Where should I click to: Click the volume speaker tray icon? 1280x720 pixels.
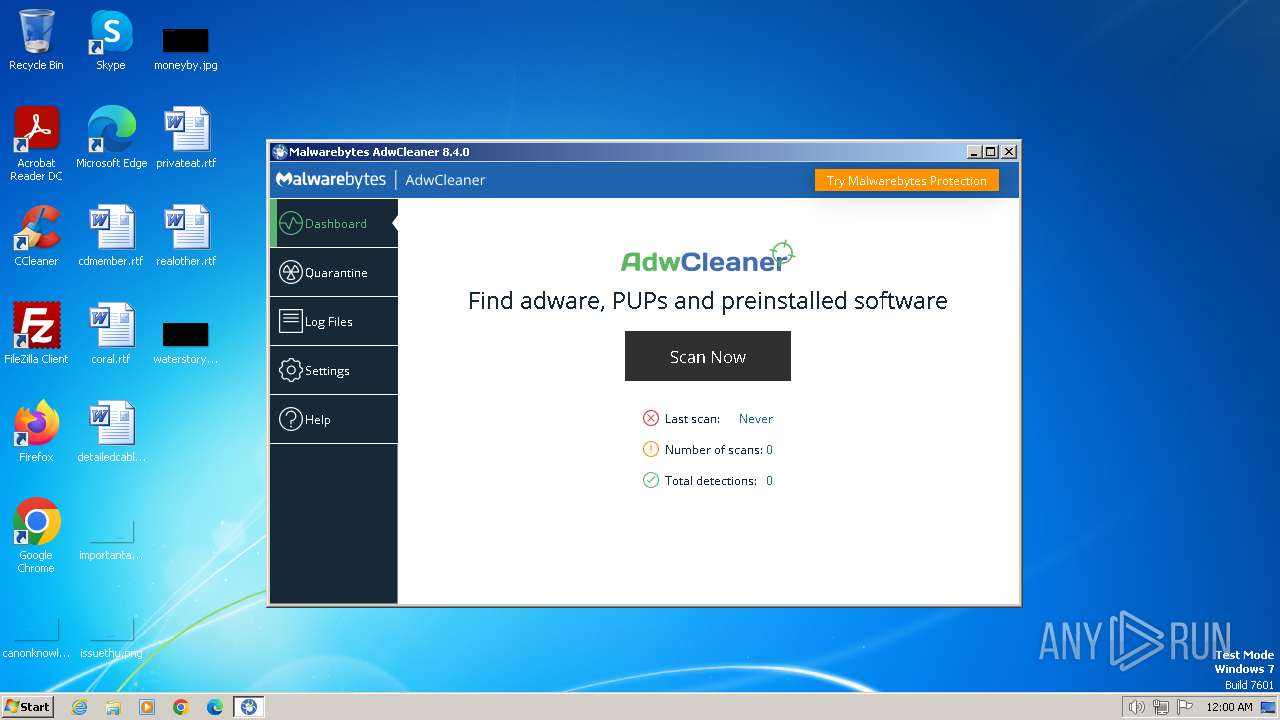tap(1136, 707)
